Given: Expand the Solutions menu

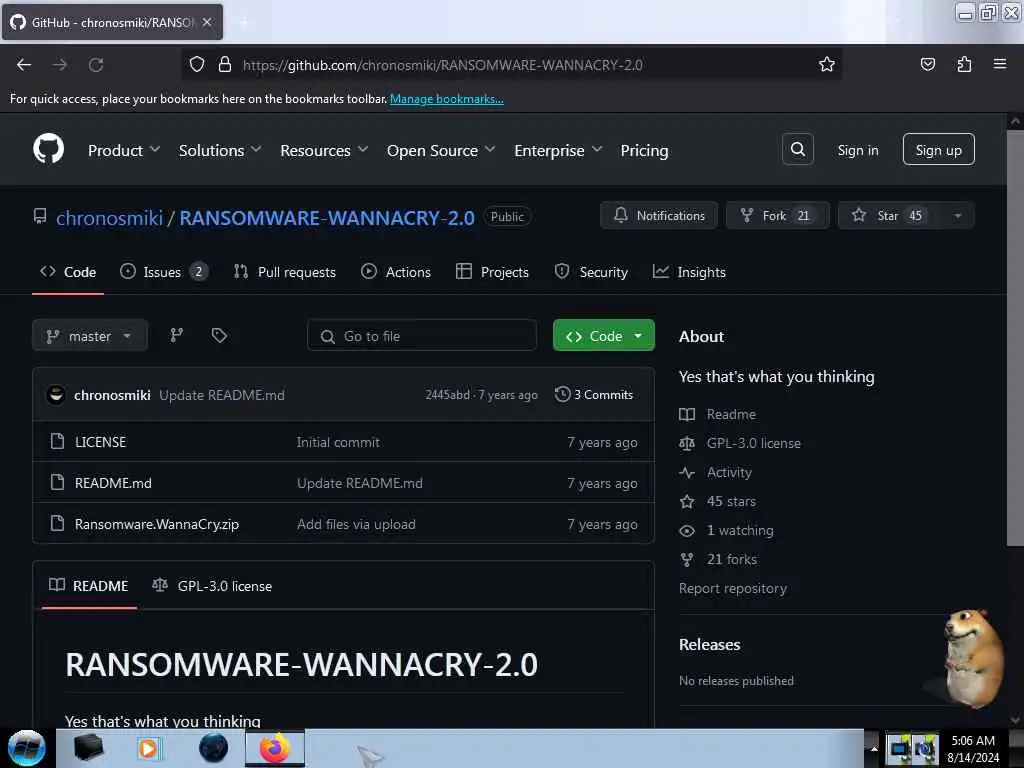Looking at the screenshot, I should pyautogui.click(x=220, y=150).
